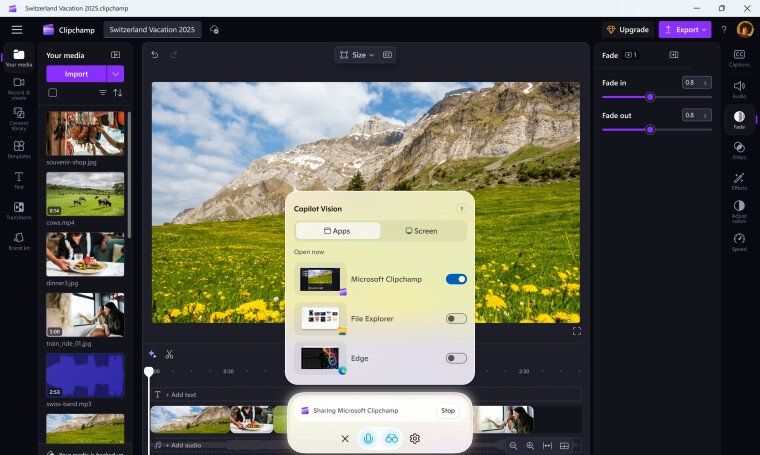Click the Copilot Vision glasses icon
The height and width of the screenshot is (455, 760).
(392, 439)
